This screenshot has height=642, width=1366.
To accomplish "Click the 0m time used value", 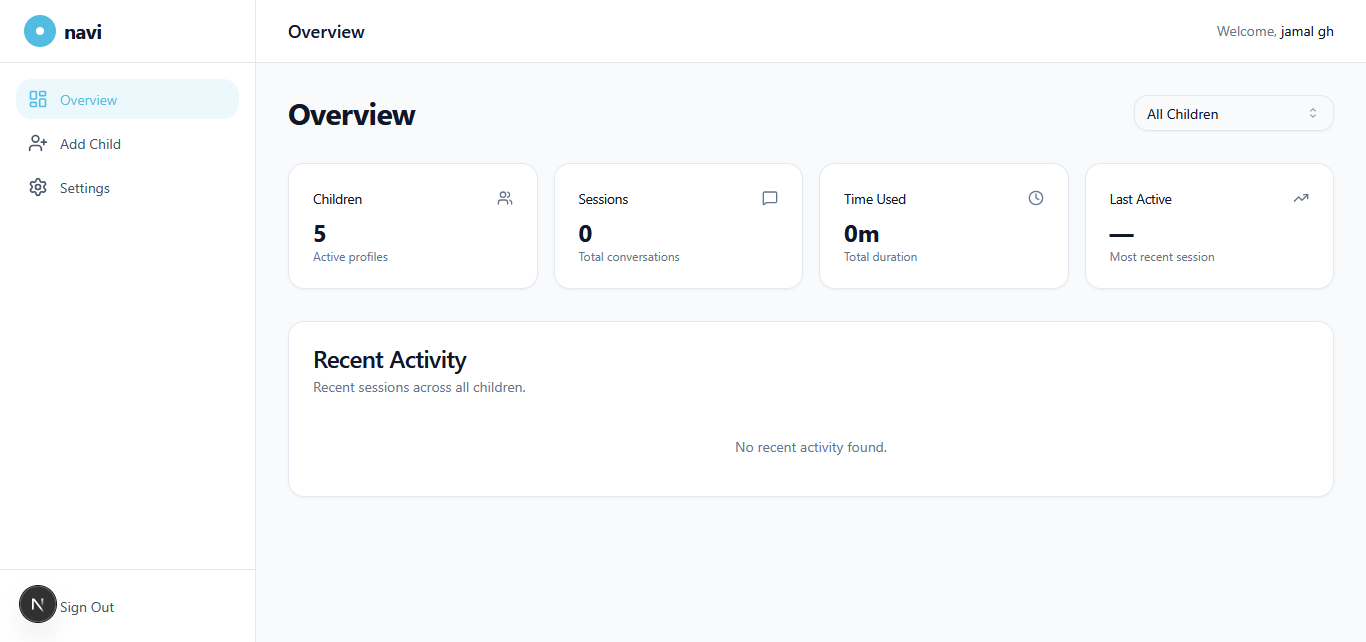I will point(862,233).
